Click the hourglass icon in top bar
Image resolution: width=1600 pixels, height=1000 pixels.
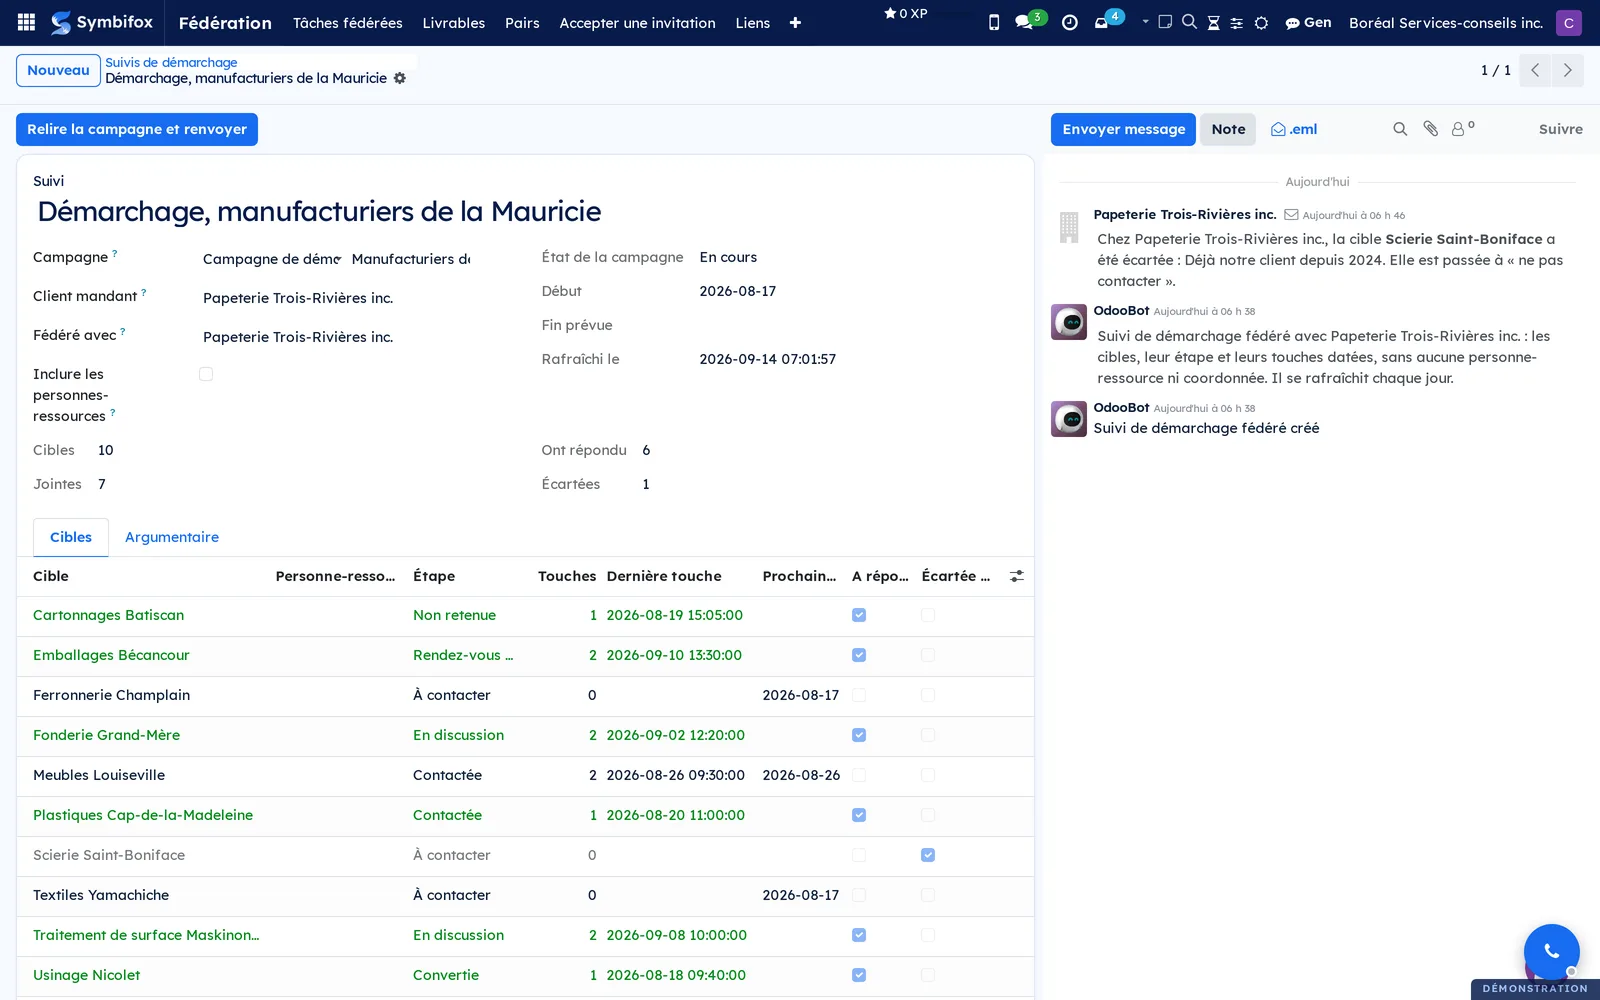click(x=1213, y=22)
